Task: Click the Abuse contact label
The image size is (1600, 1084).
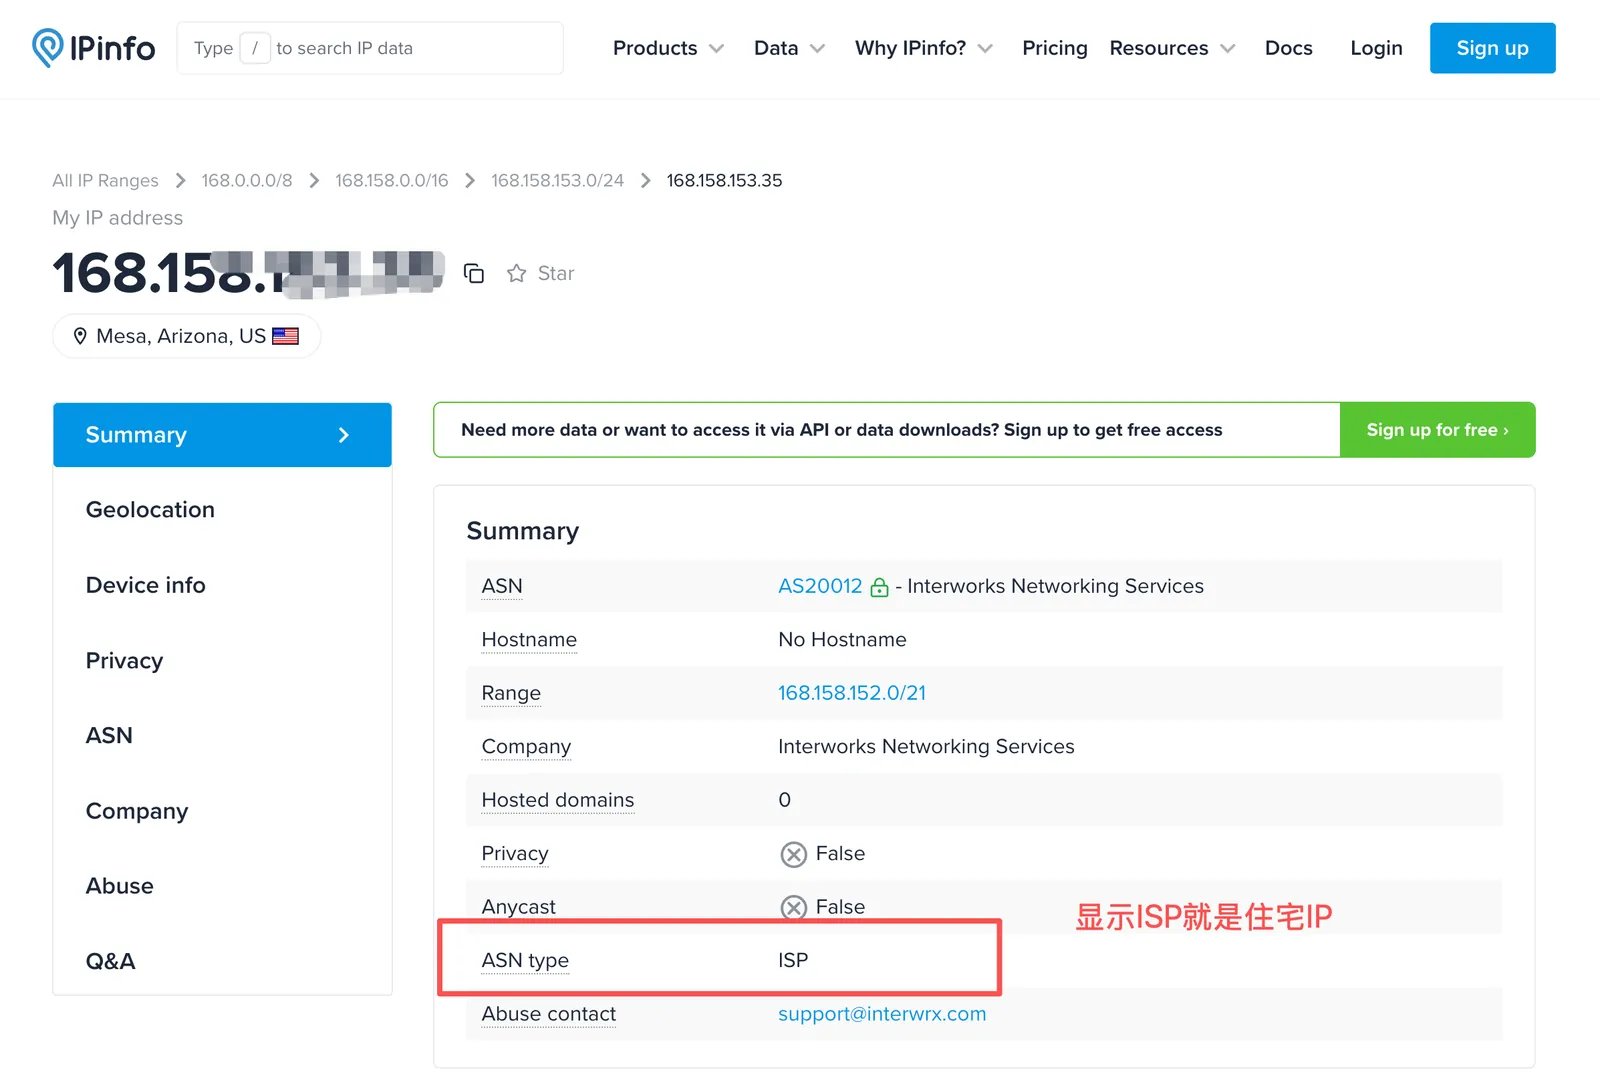Action: (x=549, y=1014)
